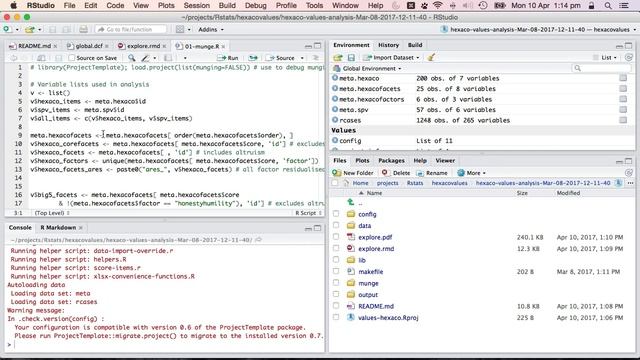The width and height of the screenshot is (640, 360).
Task: Refresh the Environment pane
Action: point(629,58)
